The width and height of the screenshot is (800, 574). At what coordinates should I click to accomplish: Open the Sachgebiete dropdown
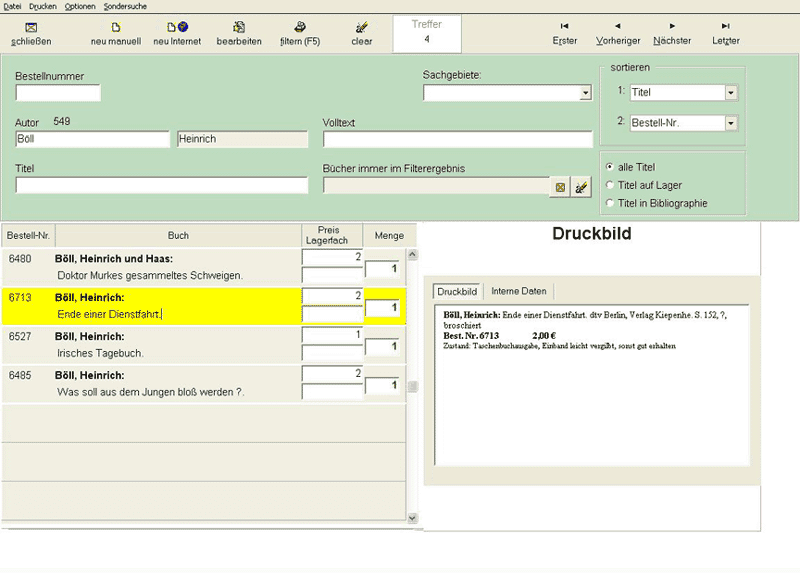(x=586, y=93)
